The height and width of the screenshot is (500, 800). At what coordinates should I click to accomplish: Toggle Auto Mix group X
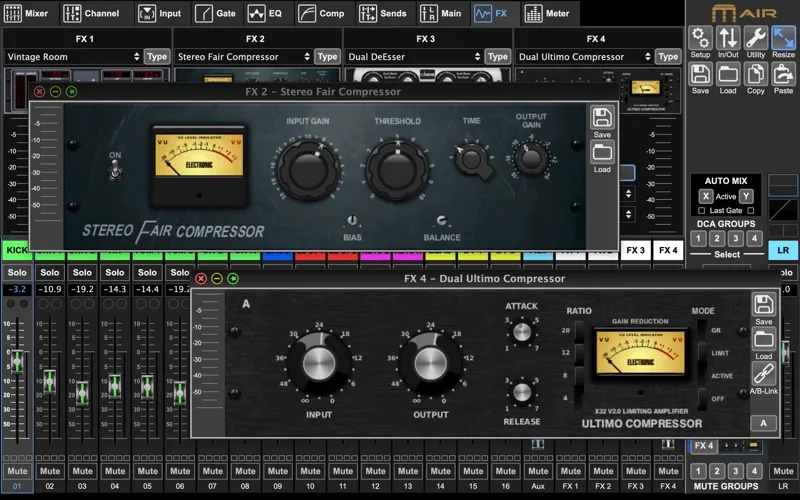(705, 196)
